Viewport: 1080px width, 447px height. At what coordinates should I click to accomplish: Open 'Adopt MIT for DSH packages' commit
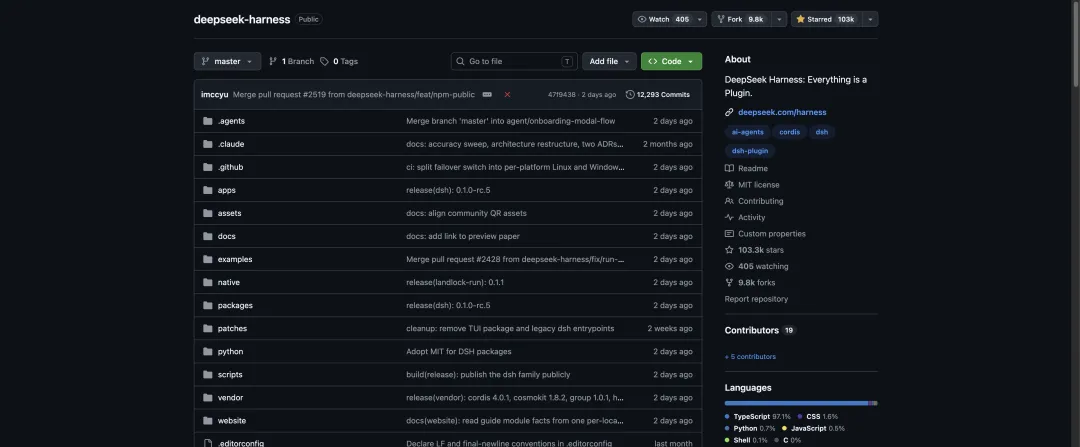(x=459, y=352)
